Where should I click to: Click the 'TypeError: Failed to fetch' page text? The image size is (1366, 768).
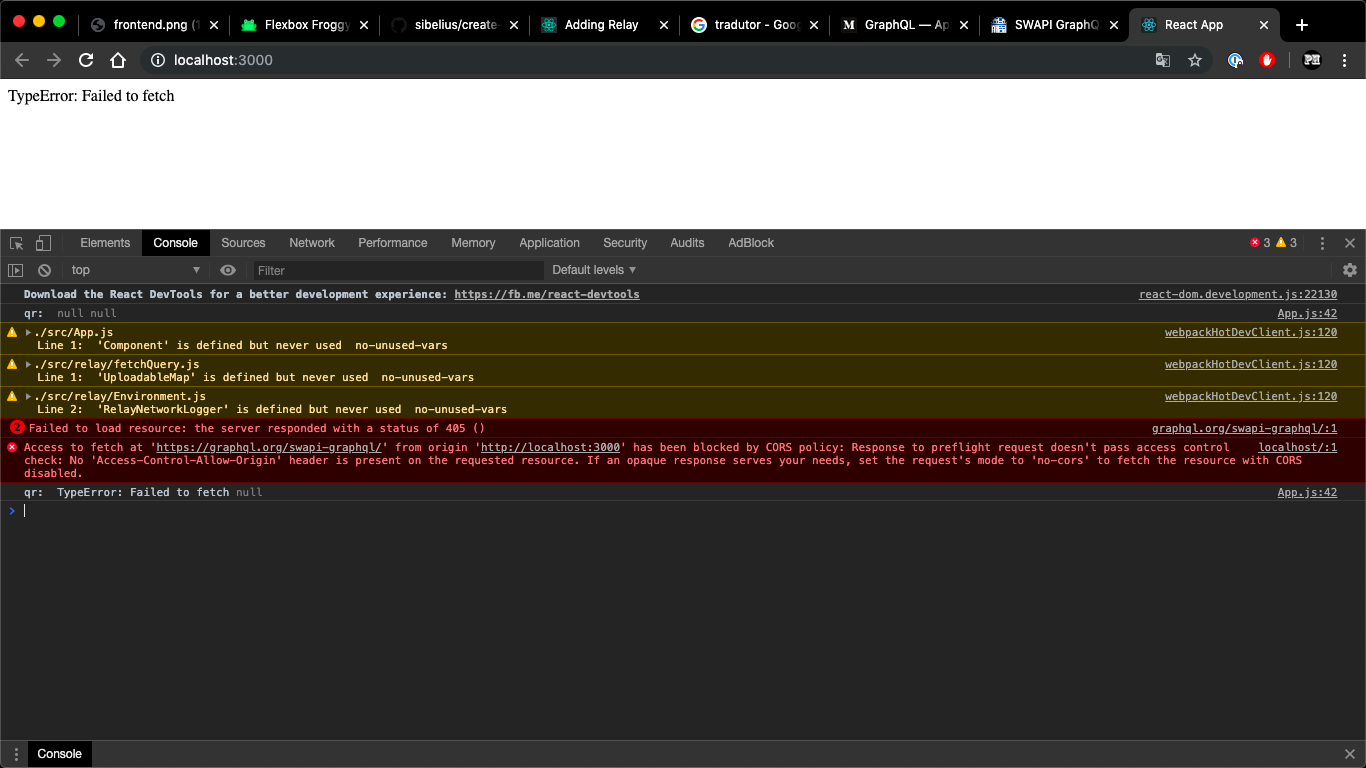coord(91,96)
